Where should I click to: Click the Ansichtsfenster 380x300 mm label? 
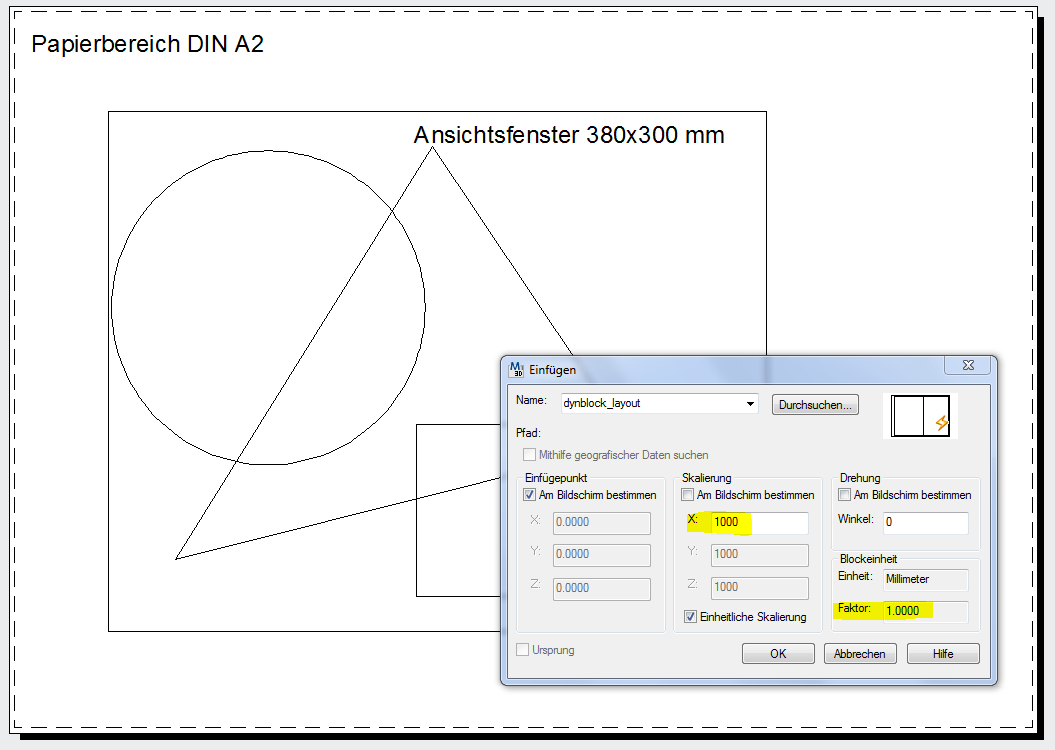click(568, 135)
